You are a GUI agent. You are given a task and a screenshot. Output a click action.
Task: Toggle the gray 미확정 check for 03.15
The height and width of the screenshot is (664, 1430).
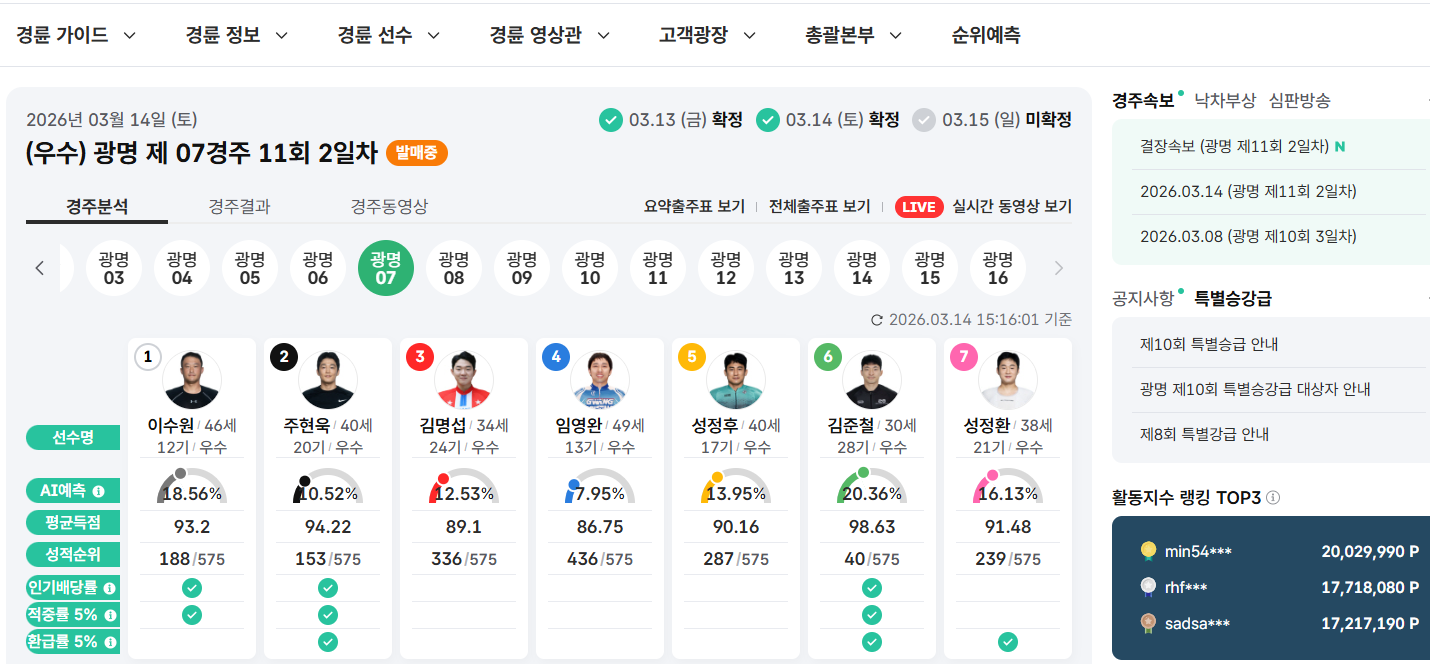click(922, 119)
